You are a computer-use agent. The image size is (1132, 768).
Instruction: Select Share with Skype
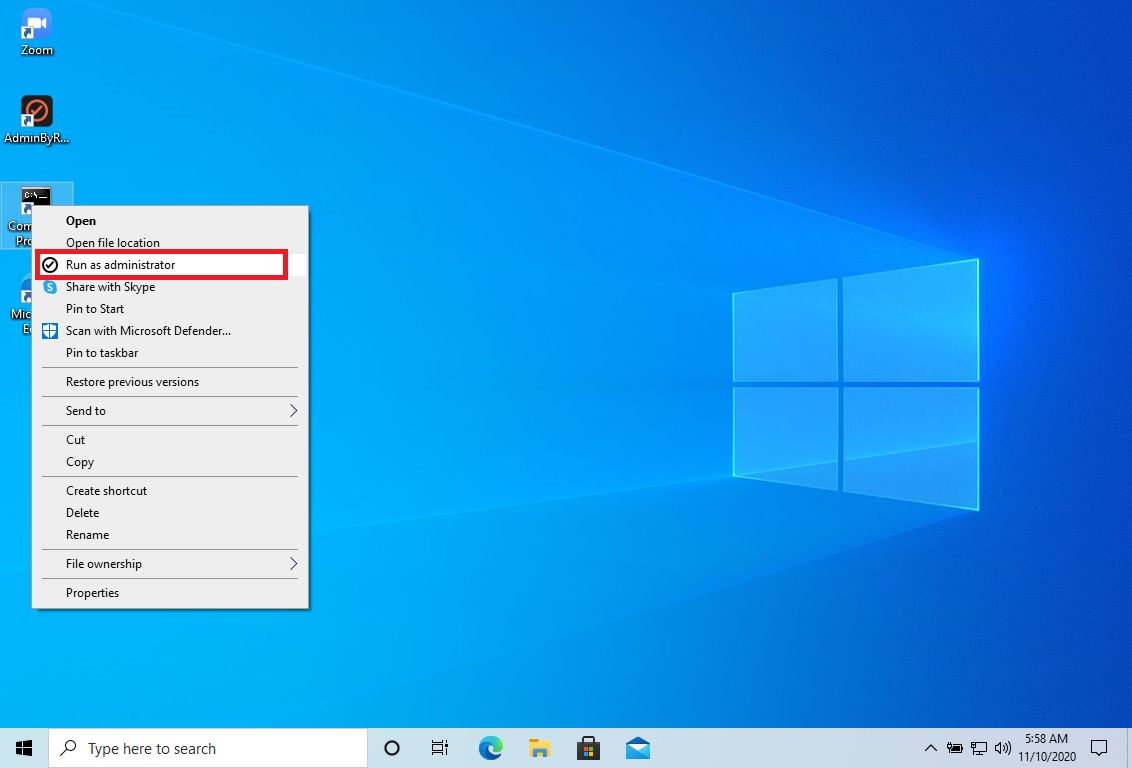tap(170, 287)
